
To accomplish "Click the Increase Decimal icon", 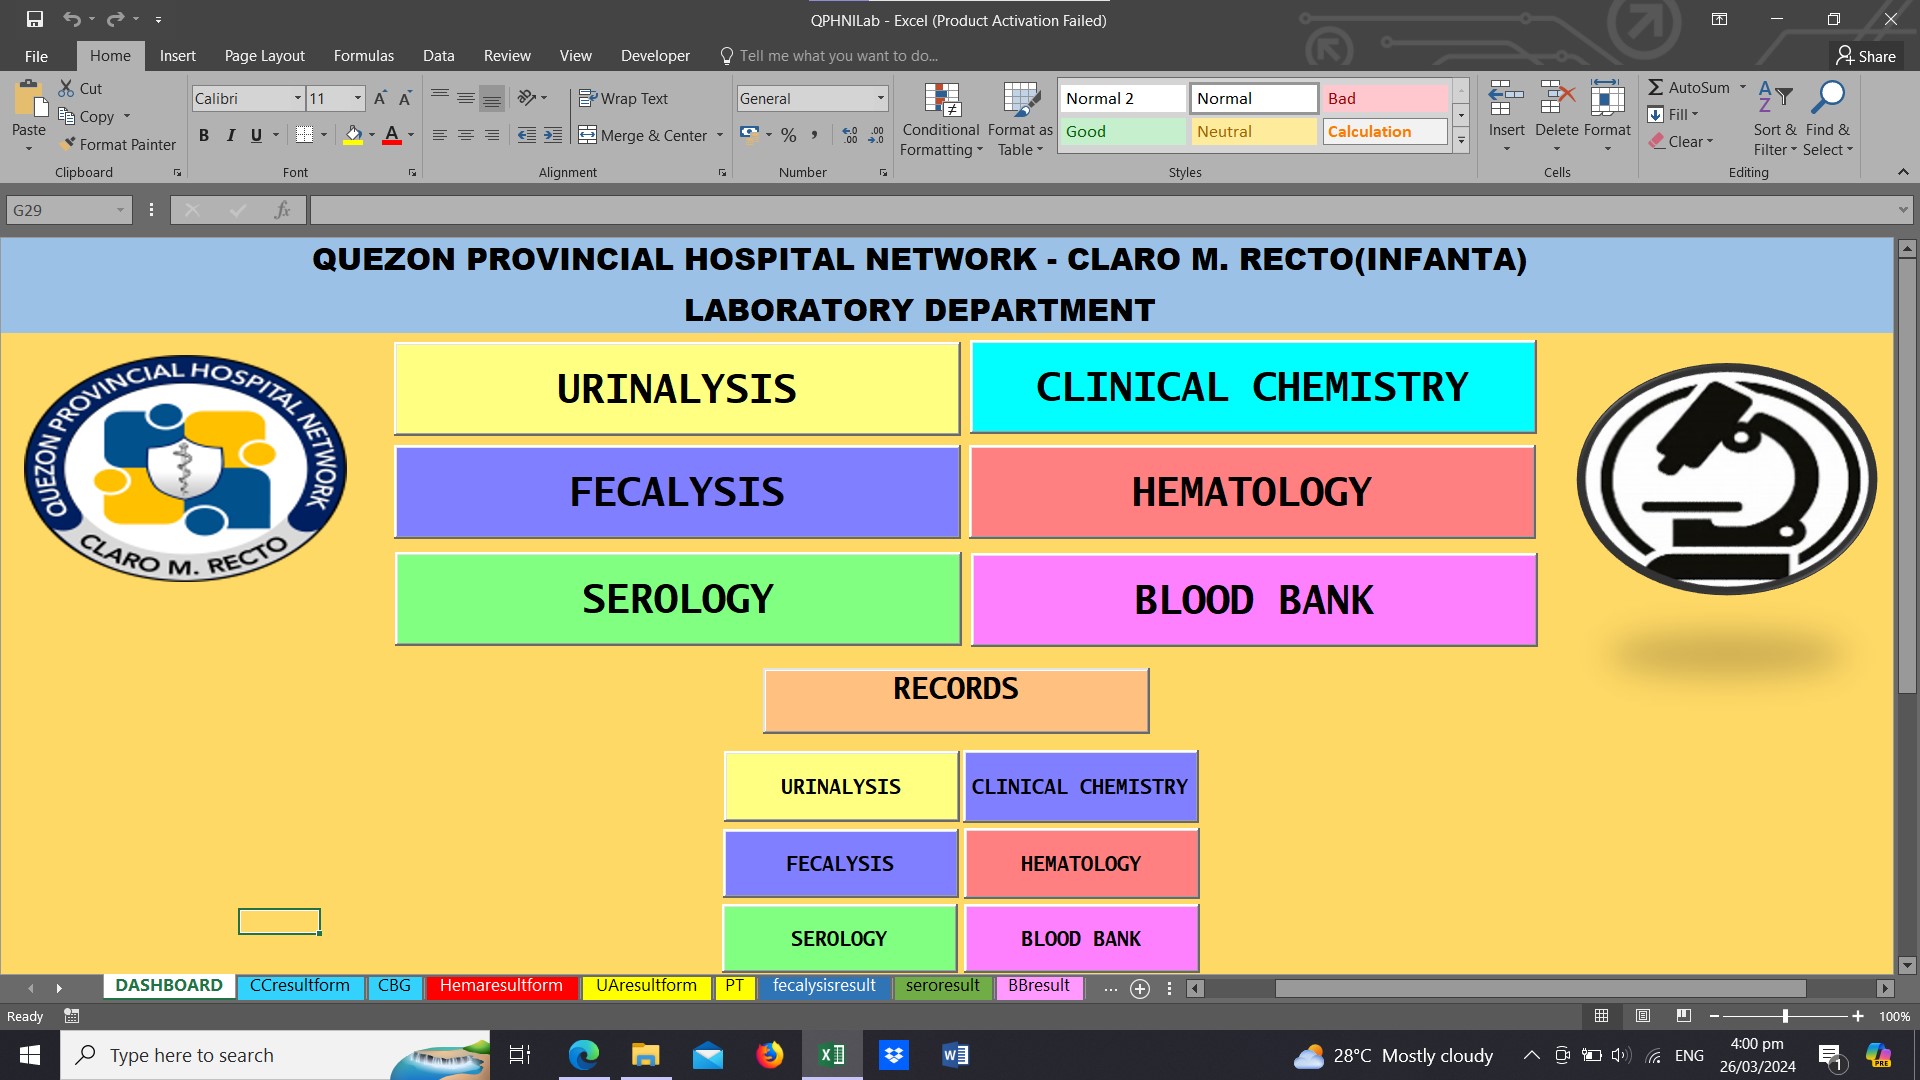I will [x=849, y=135].
